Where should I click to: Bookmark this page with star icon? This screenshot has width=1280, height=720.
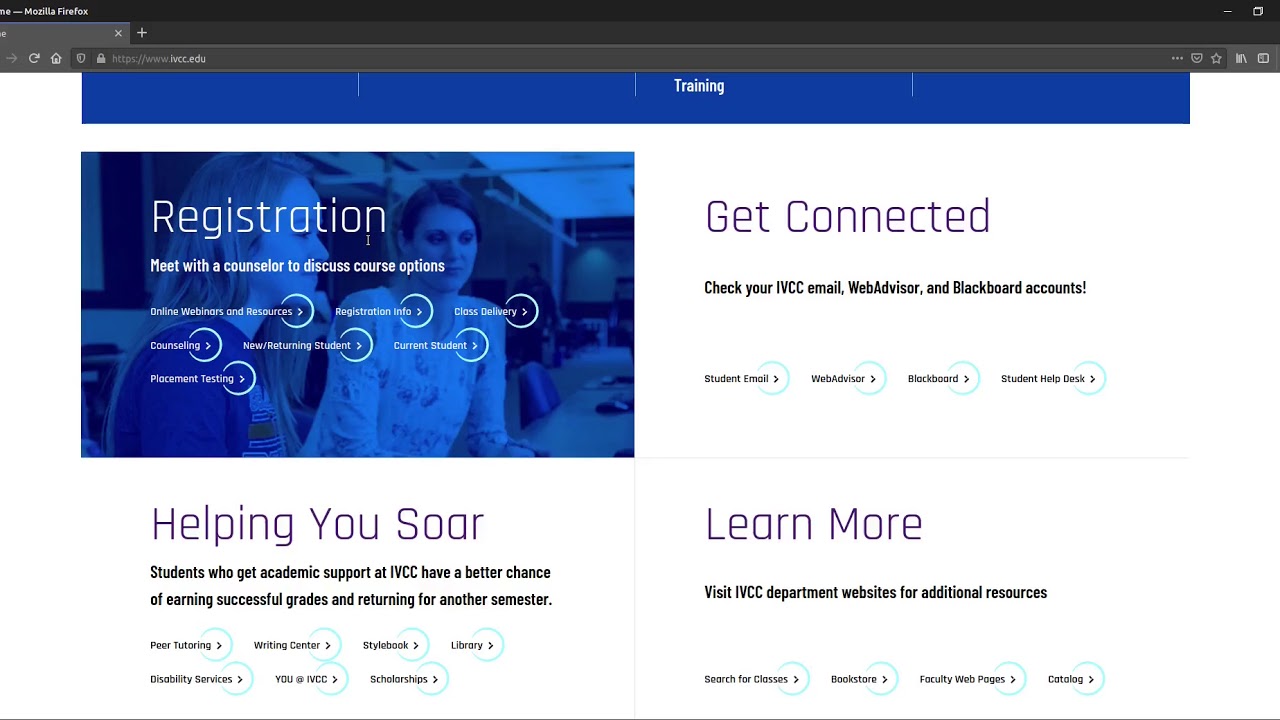1216,58
